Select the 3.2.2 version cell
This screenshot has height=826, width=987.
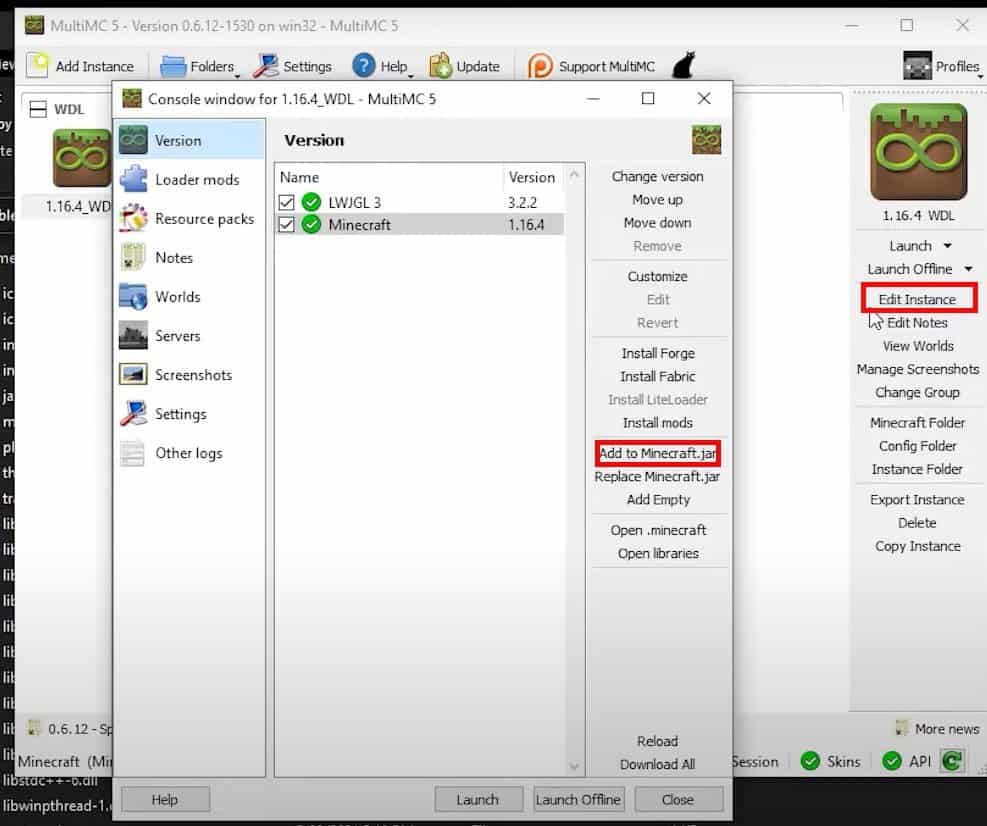pyautogui.click(x=522, y=203)
